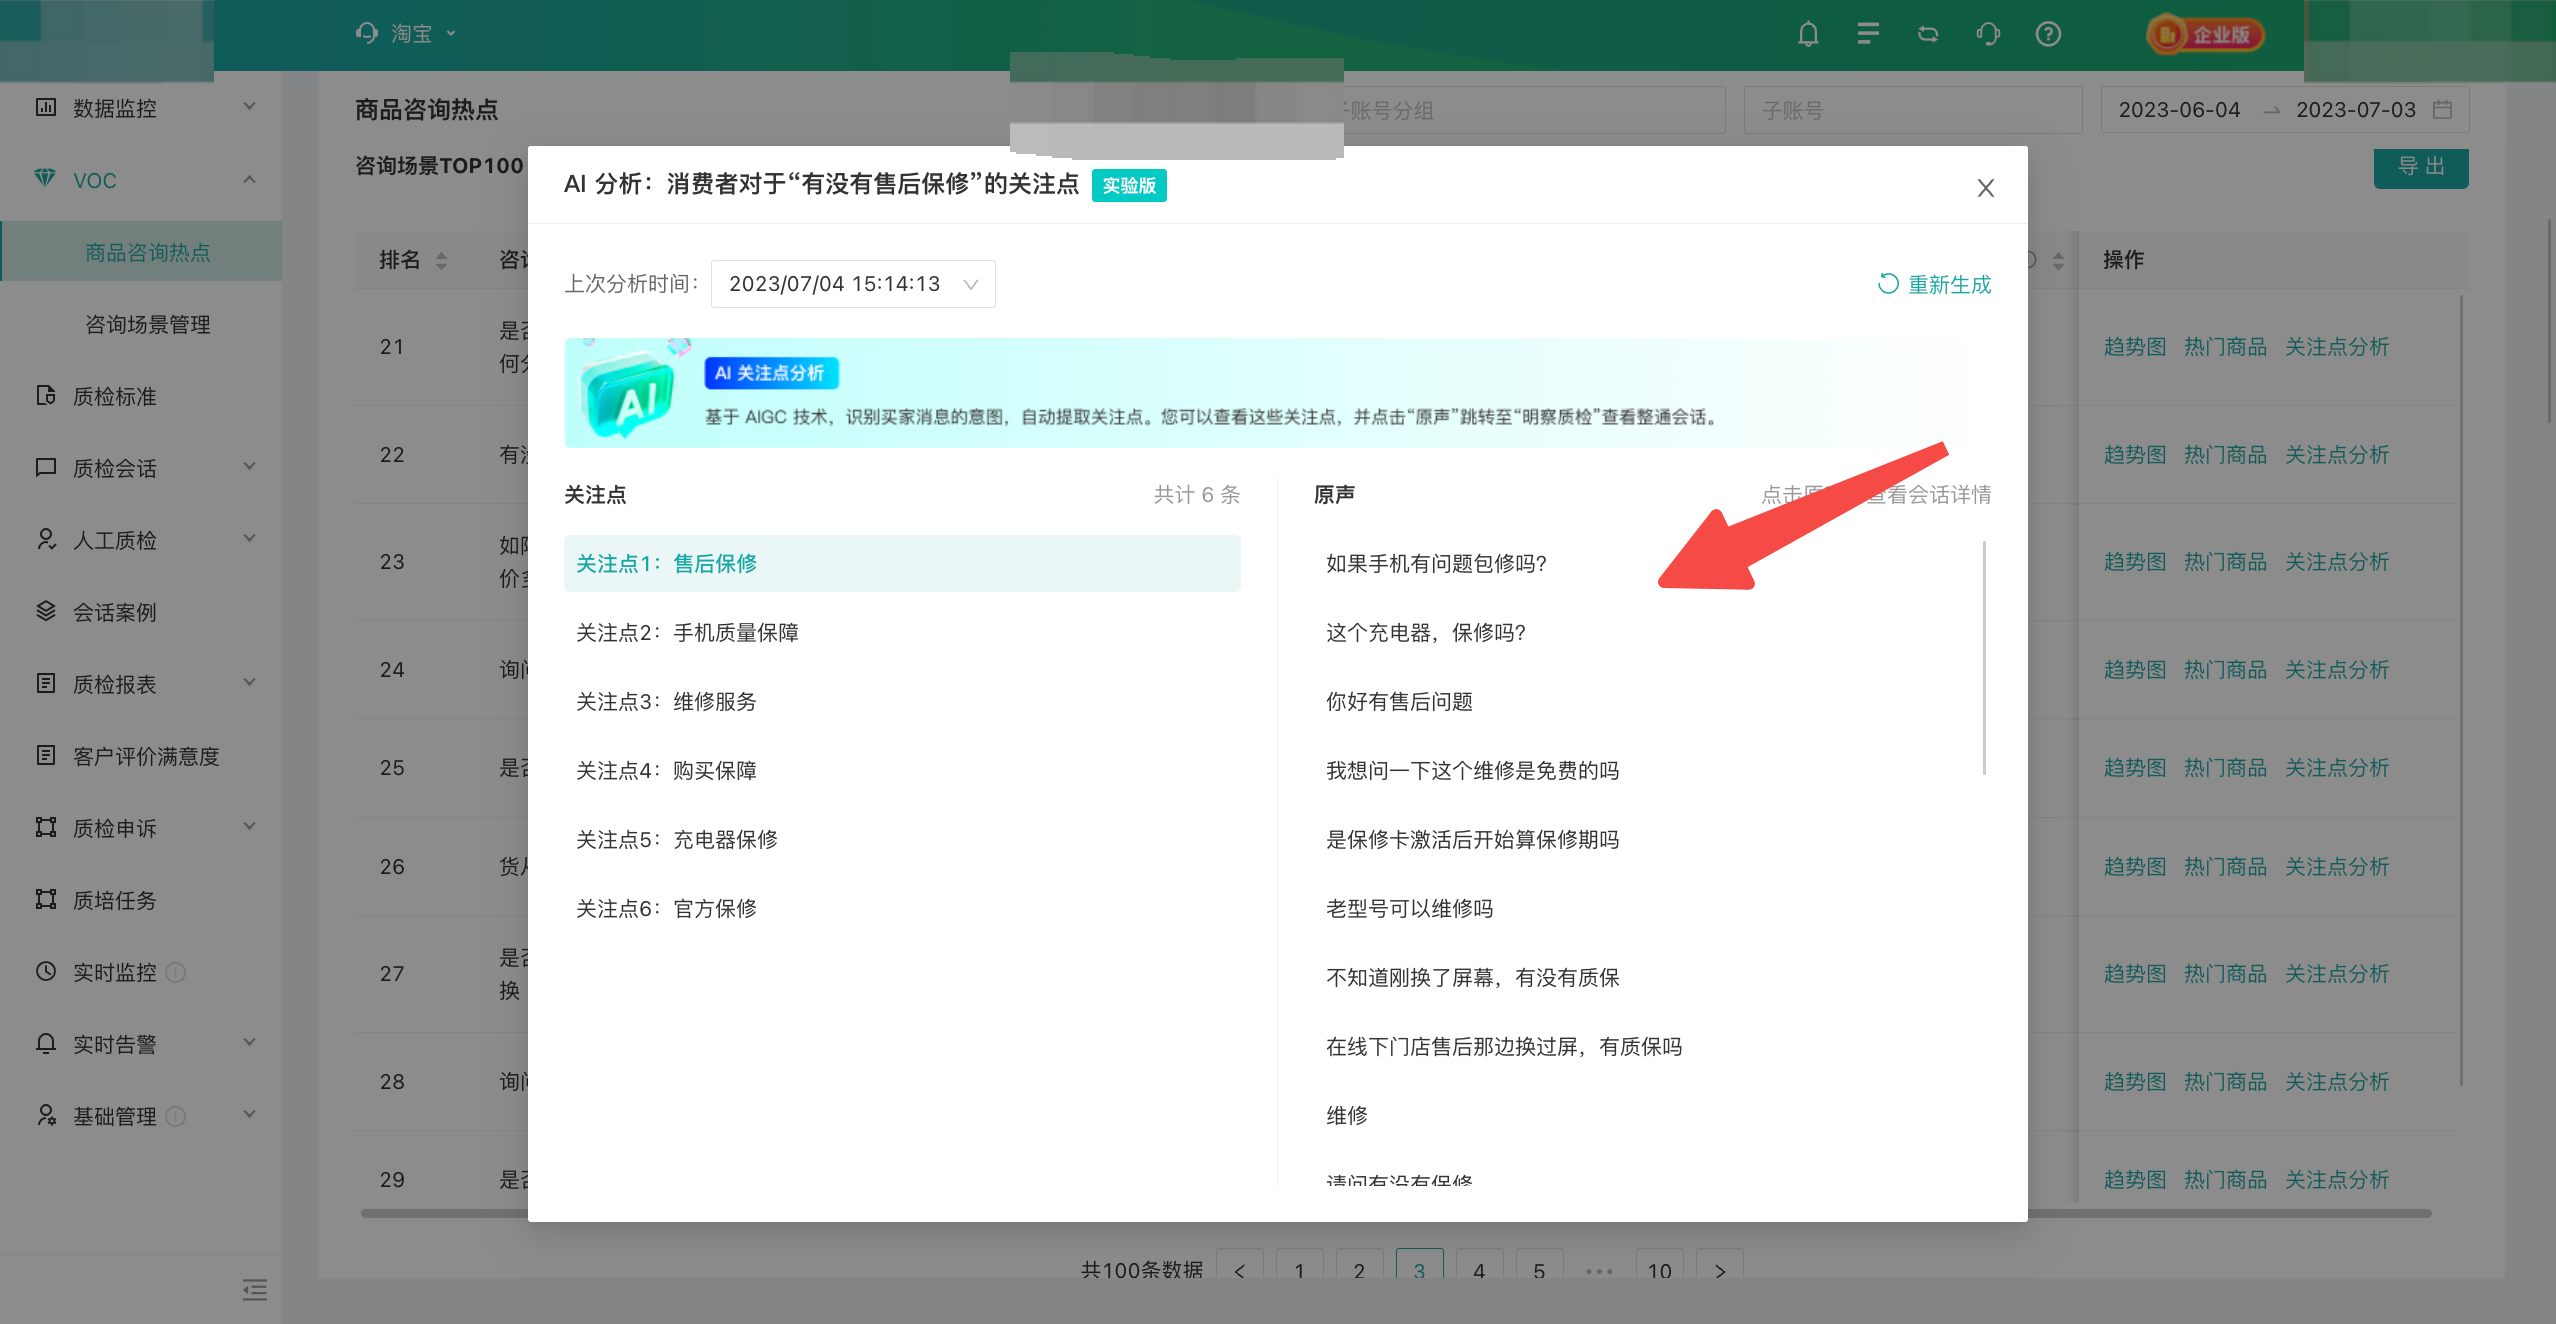Select 关注点3：维修服务

pos(902,701)
